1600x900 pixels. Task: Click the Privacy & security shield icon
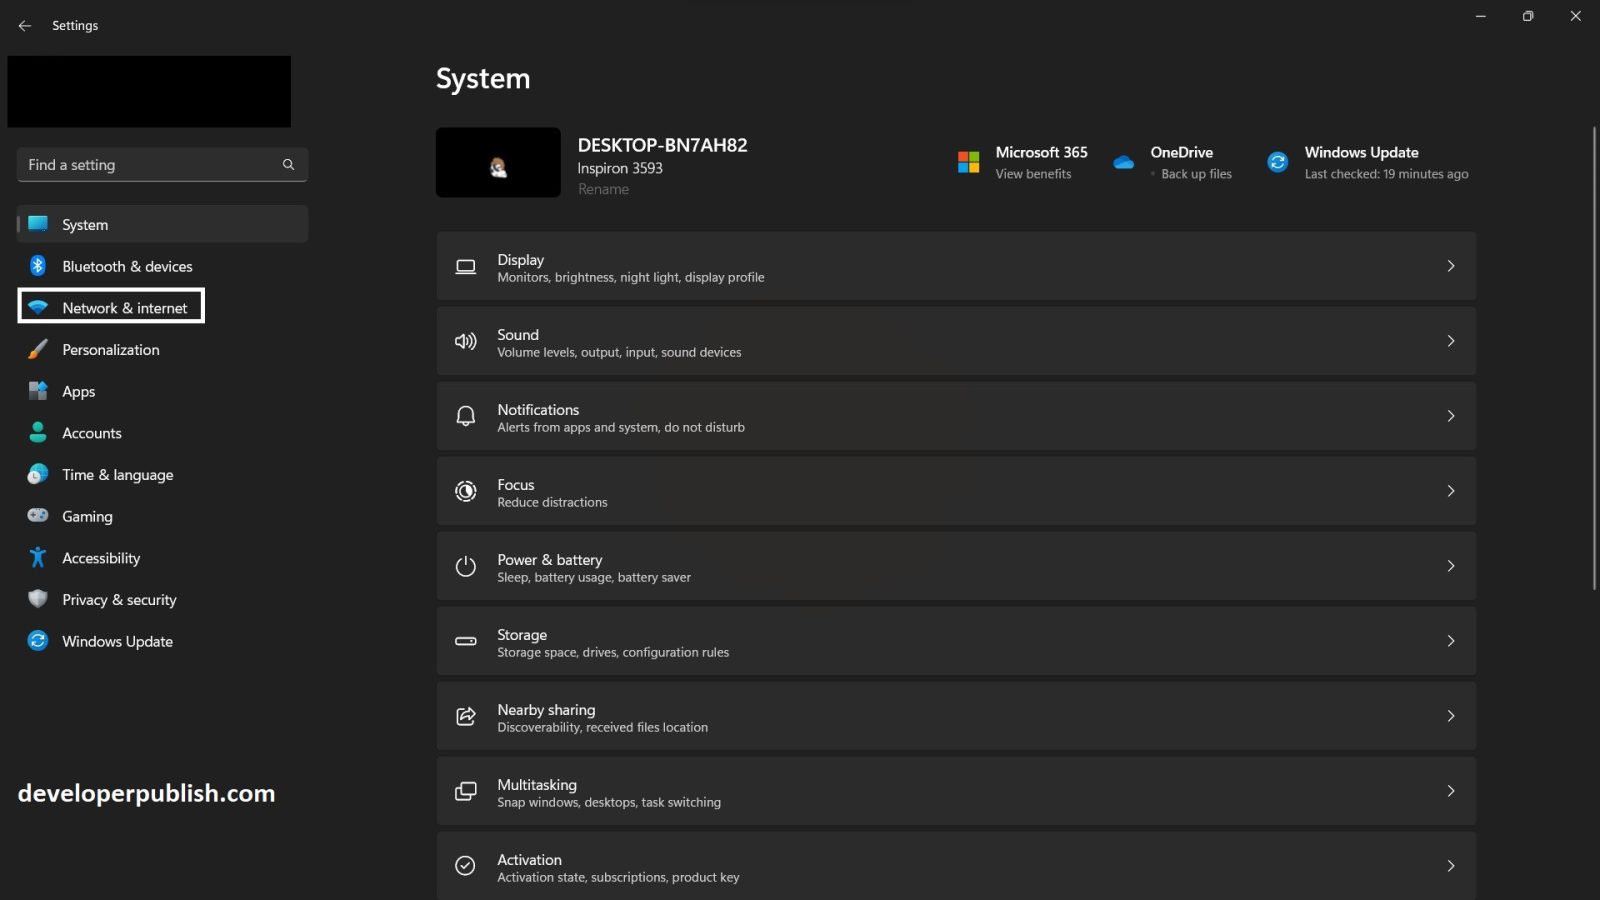pos(38,599)
